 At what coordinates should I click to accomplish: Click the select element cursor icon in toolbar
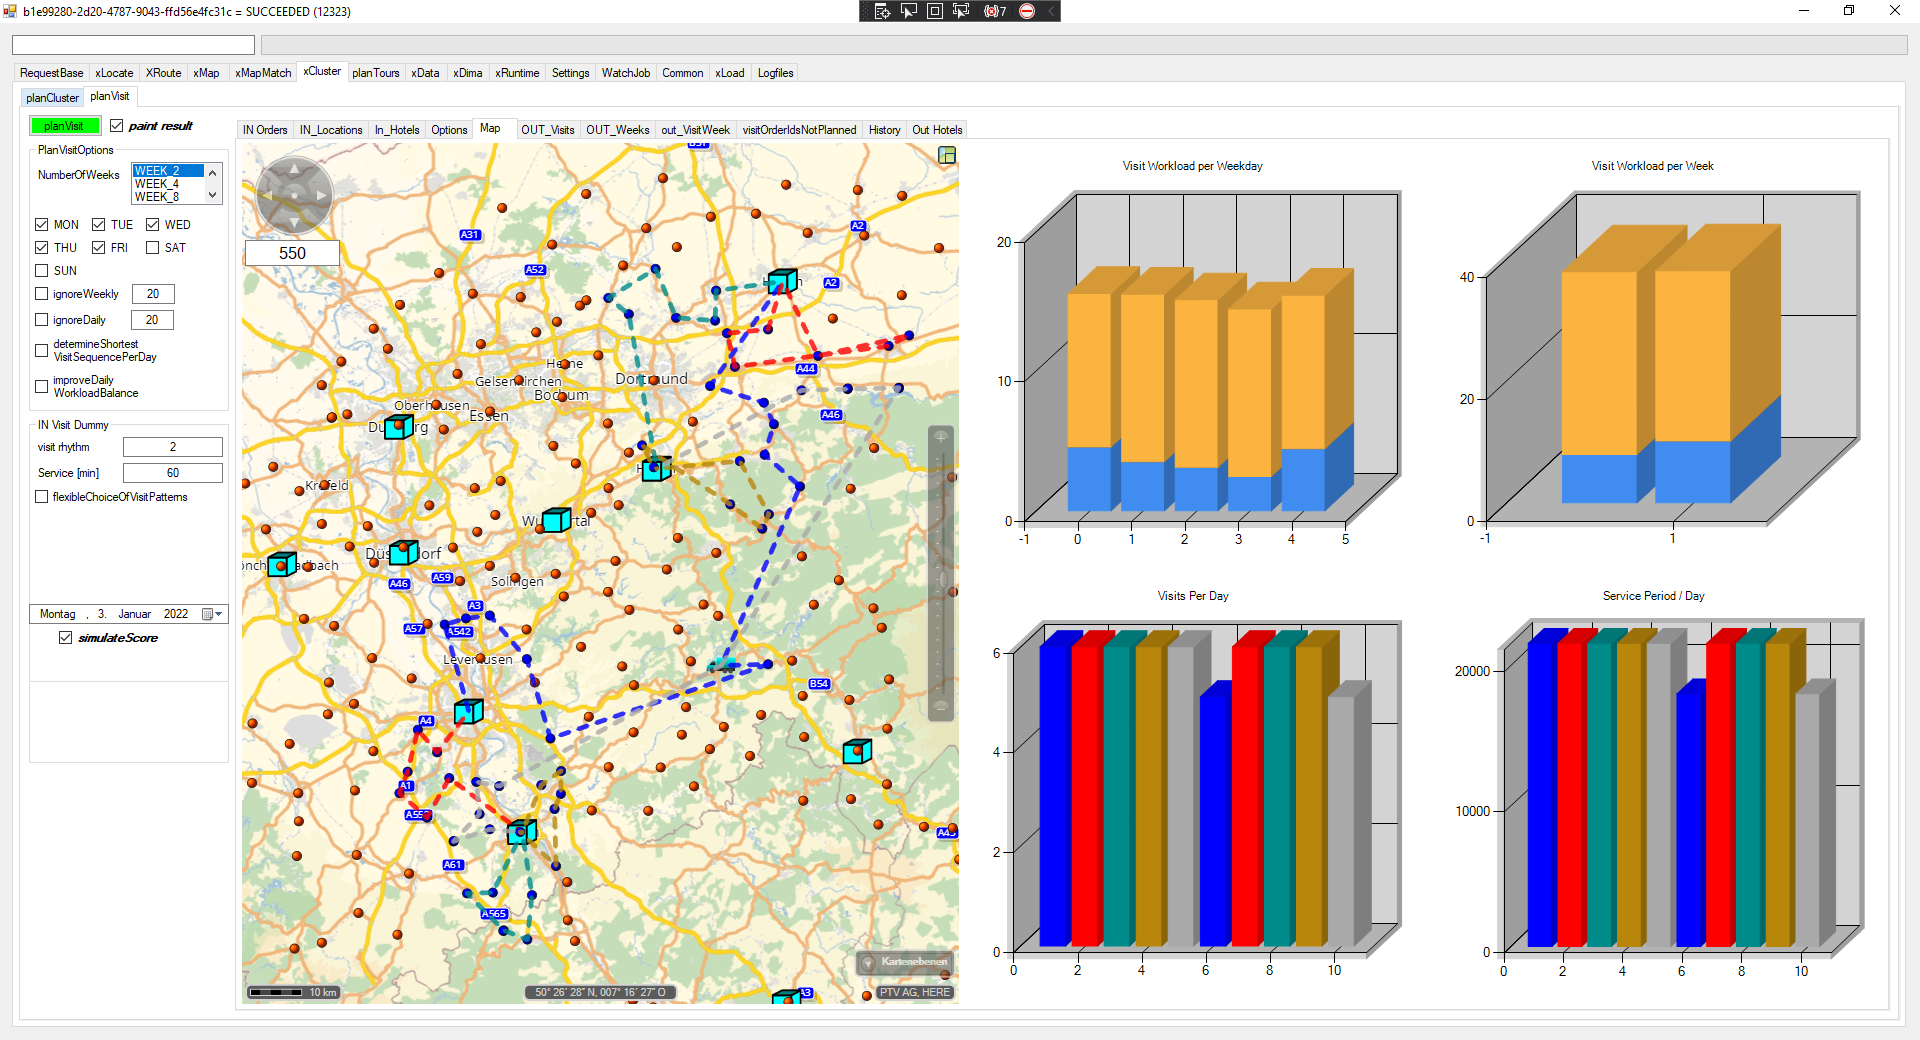pyautogui.click(x=908, y=11)
